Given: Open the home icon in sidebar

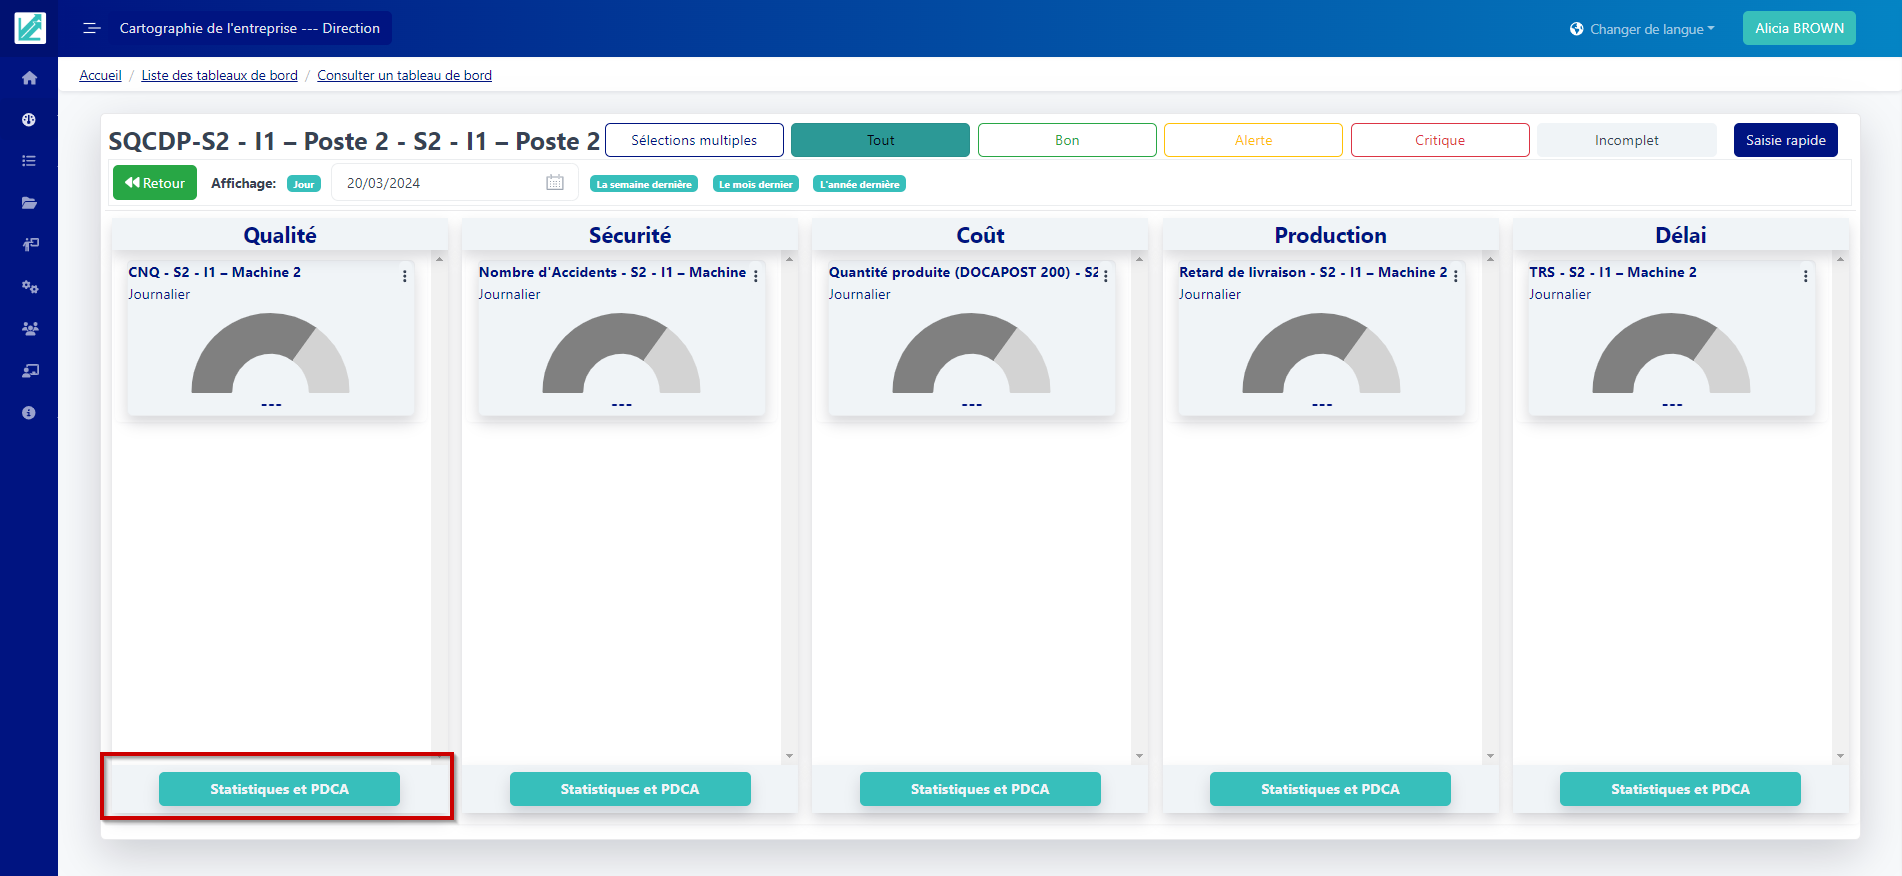Looking at the screenshot, I should (29, 78).
